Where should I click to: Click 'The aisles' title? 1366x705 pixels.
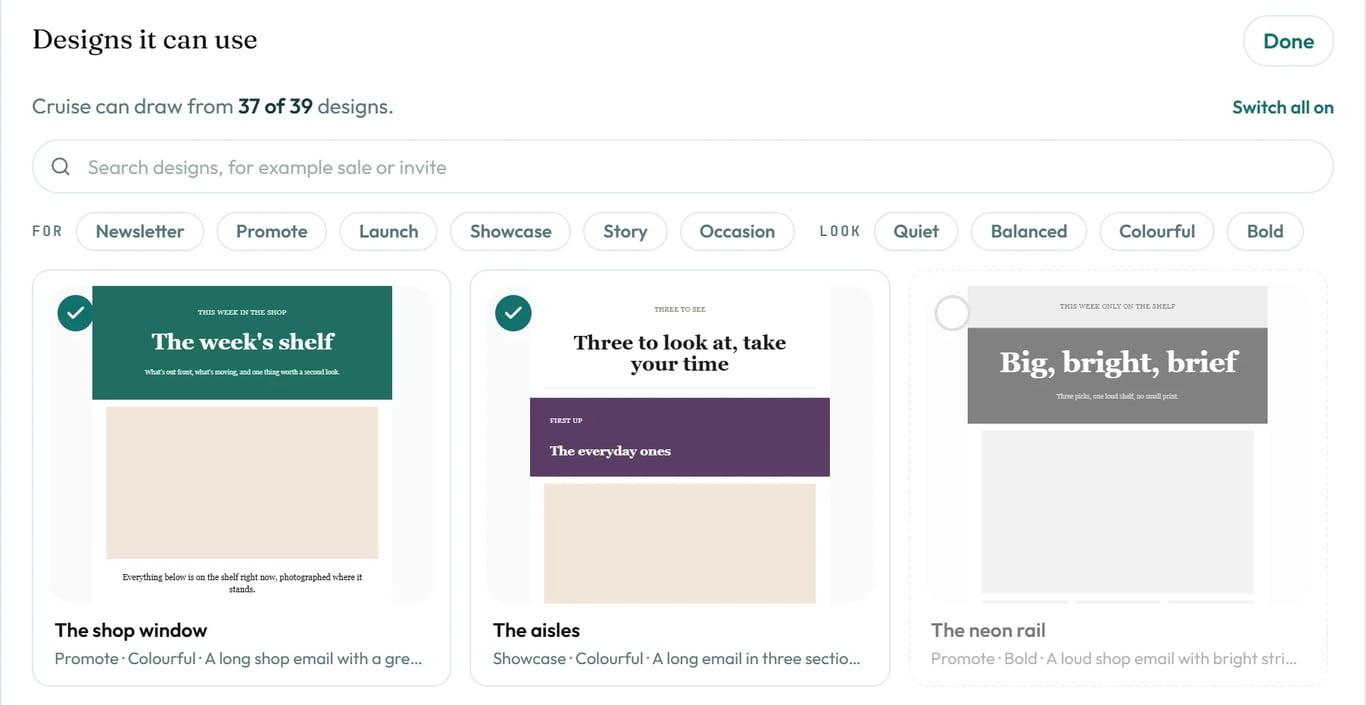point(536,630)
